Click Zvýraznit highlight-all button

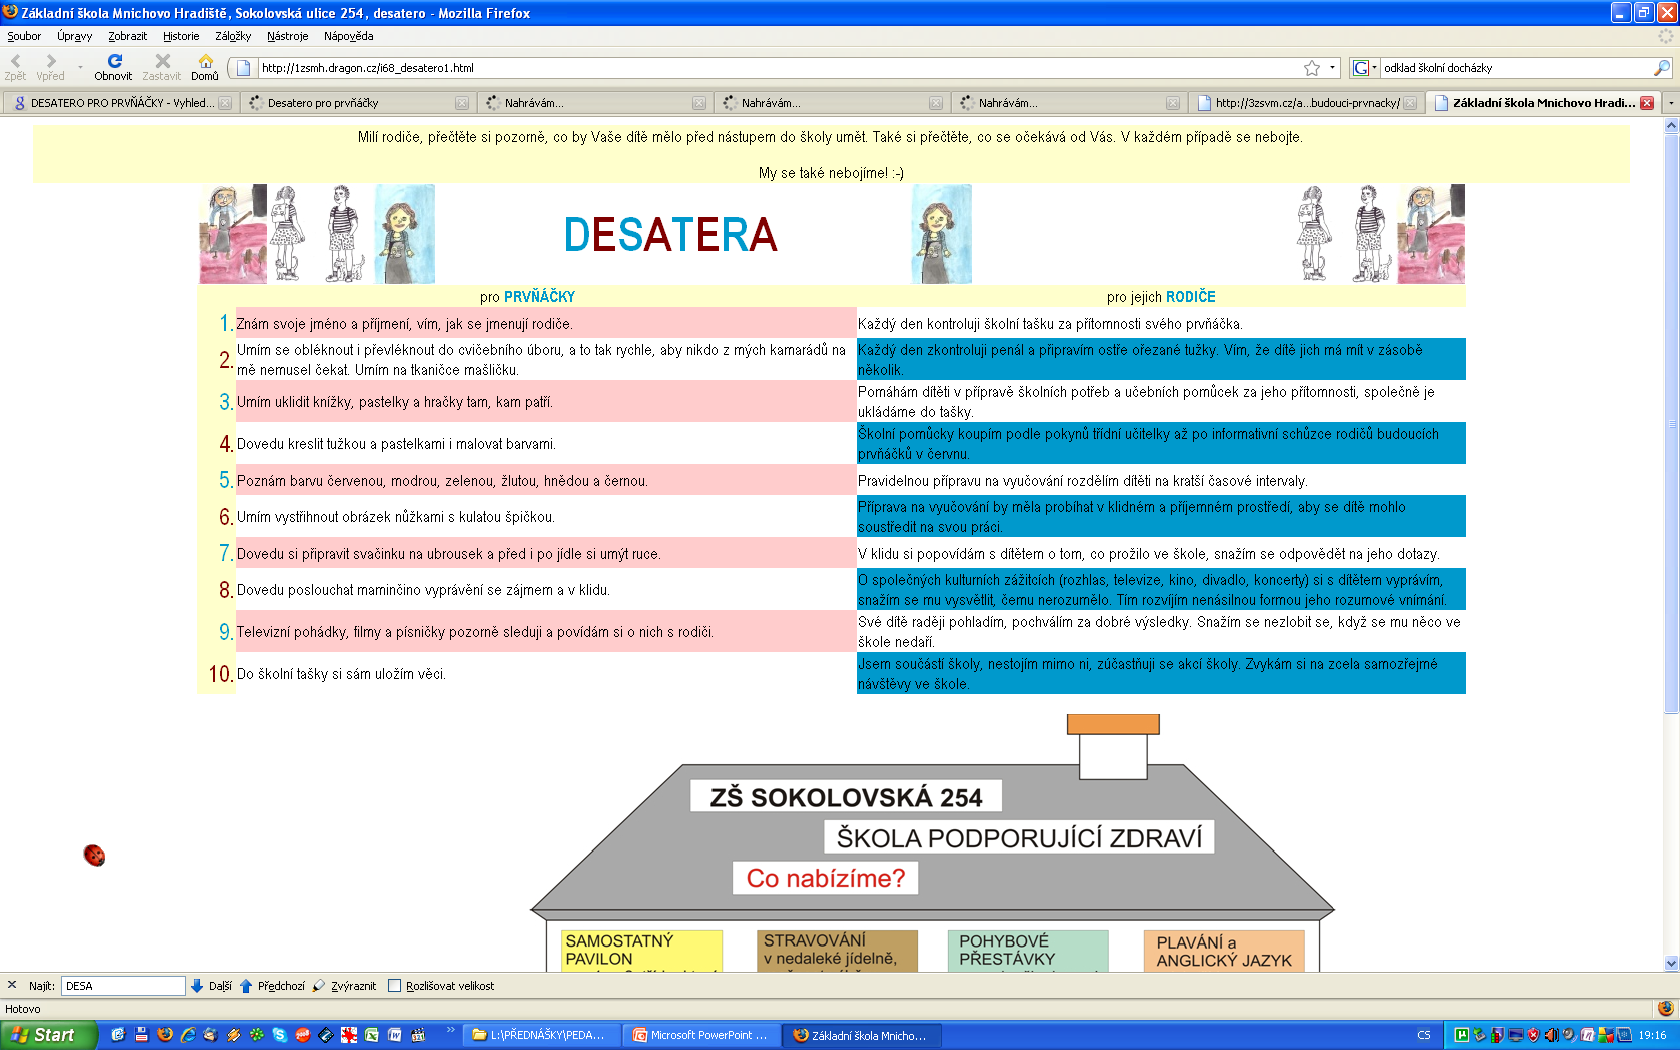coord(344,986)
